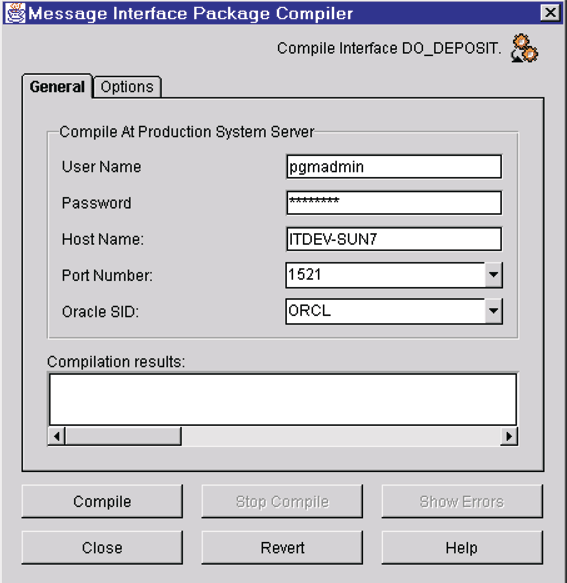Click the results scrollbar left arrow
Viewport: 567px width, 583px height.
[x=57, y=436]
